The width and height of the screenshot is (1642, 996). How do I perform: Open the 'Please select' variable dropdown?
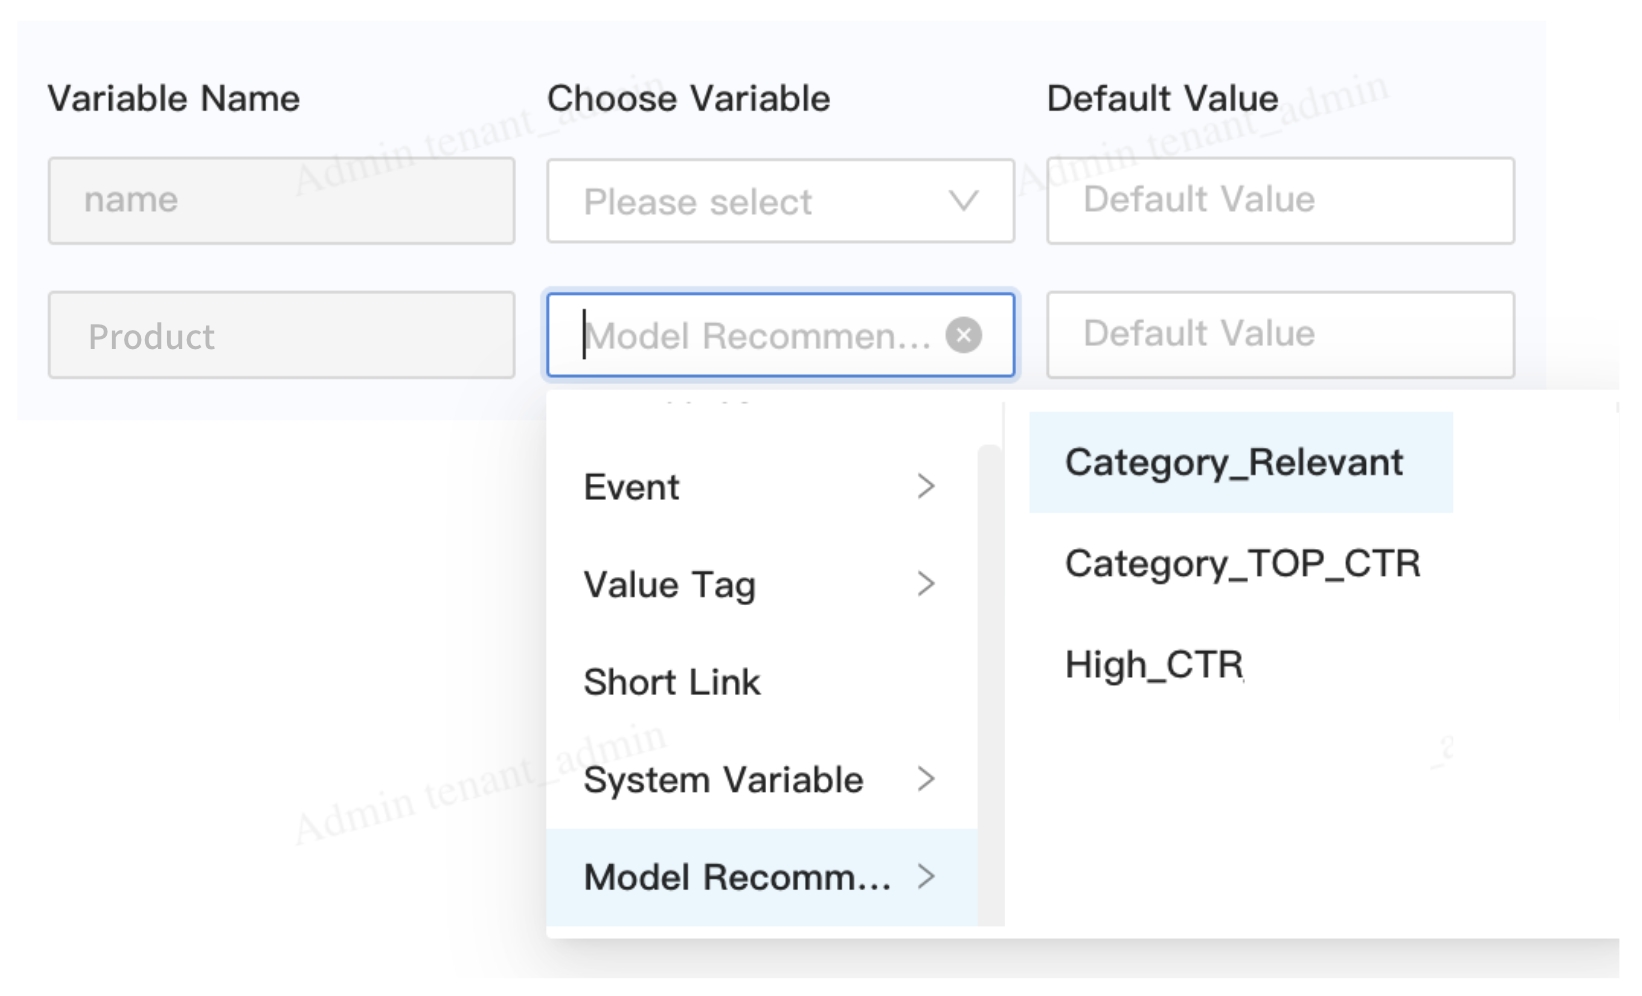[760, 202]
